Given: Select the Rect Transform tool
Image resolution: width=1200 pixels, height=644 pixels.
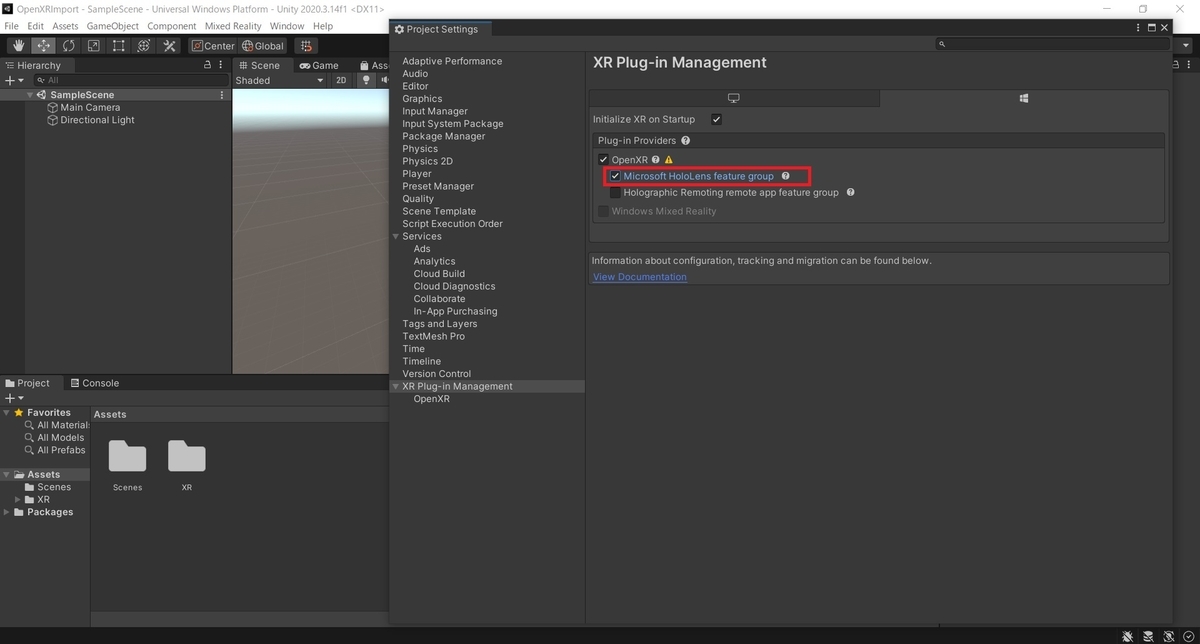Looking at the screenshot, I should point(121,45).
